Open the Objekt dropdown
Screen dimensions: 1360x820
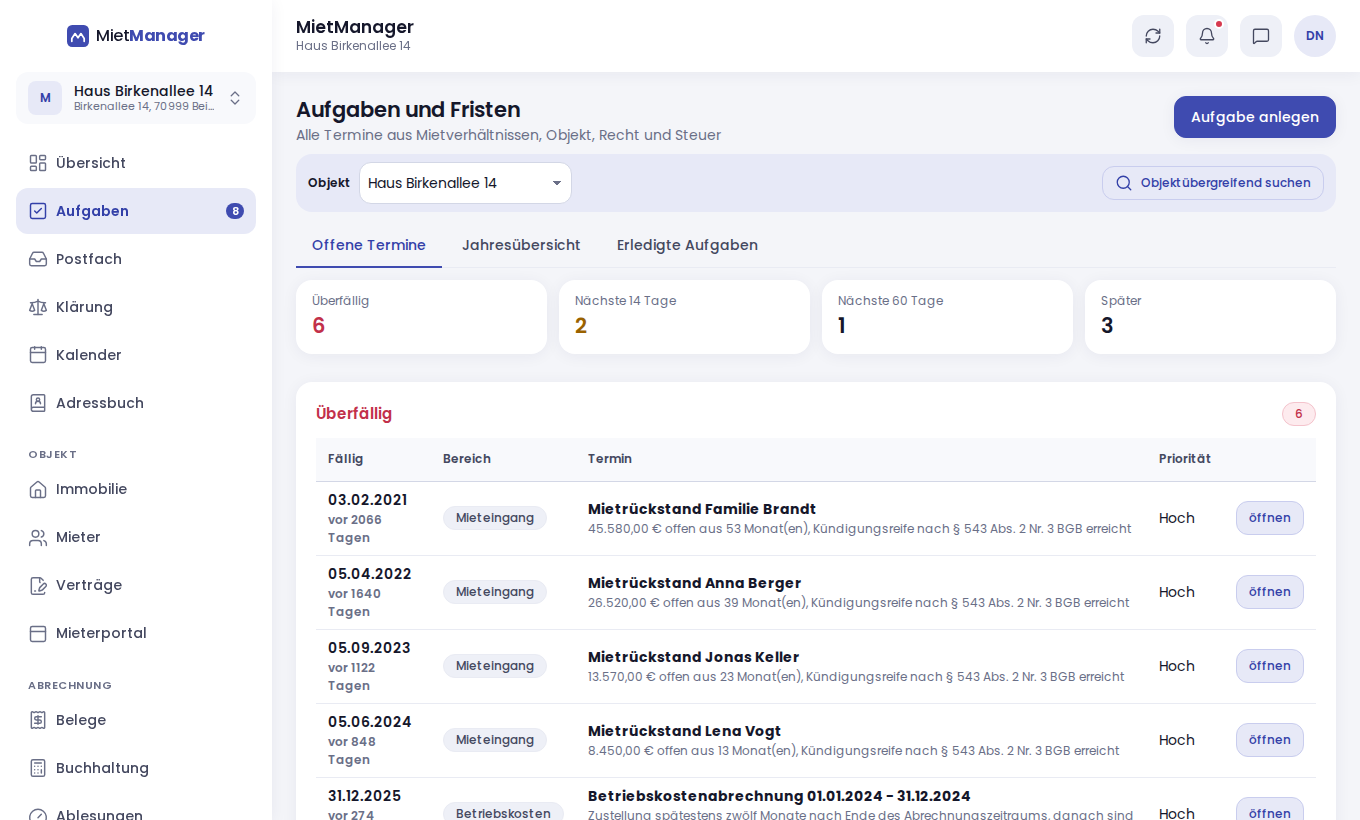click(465, 183)
